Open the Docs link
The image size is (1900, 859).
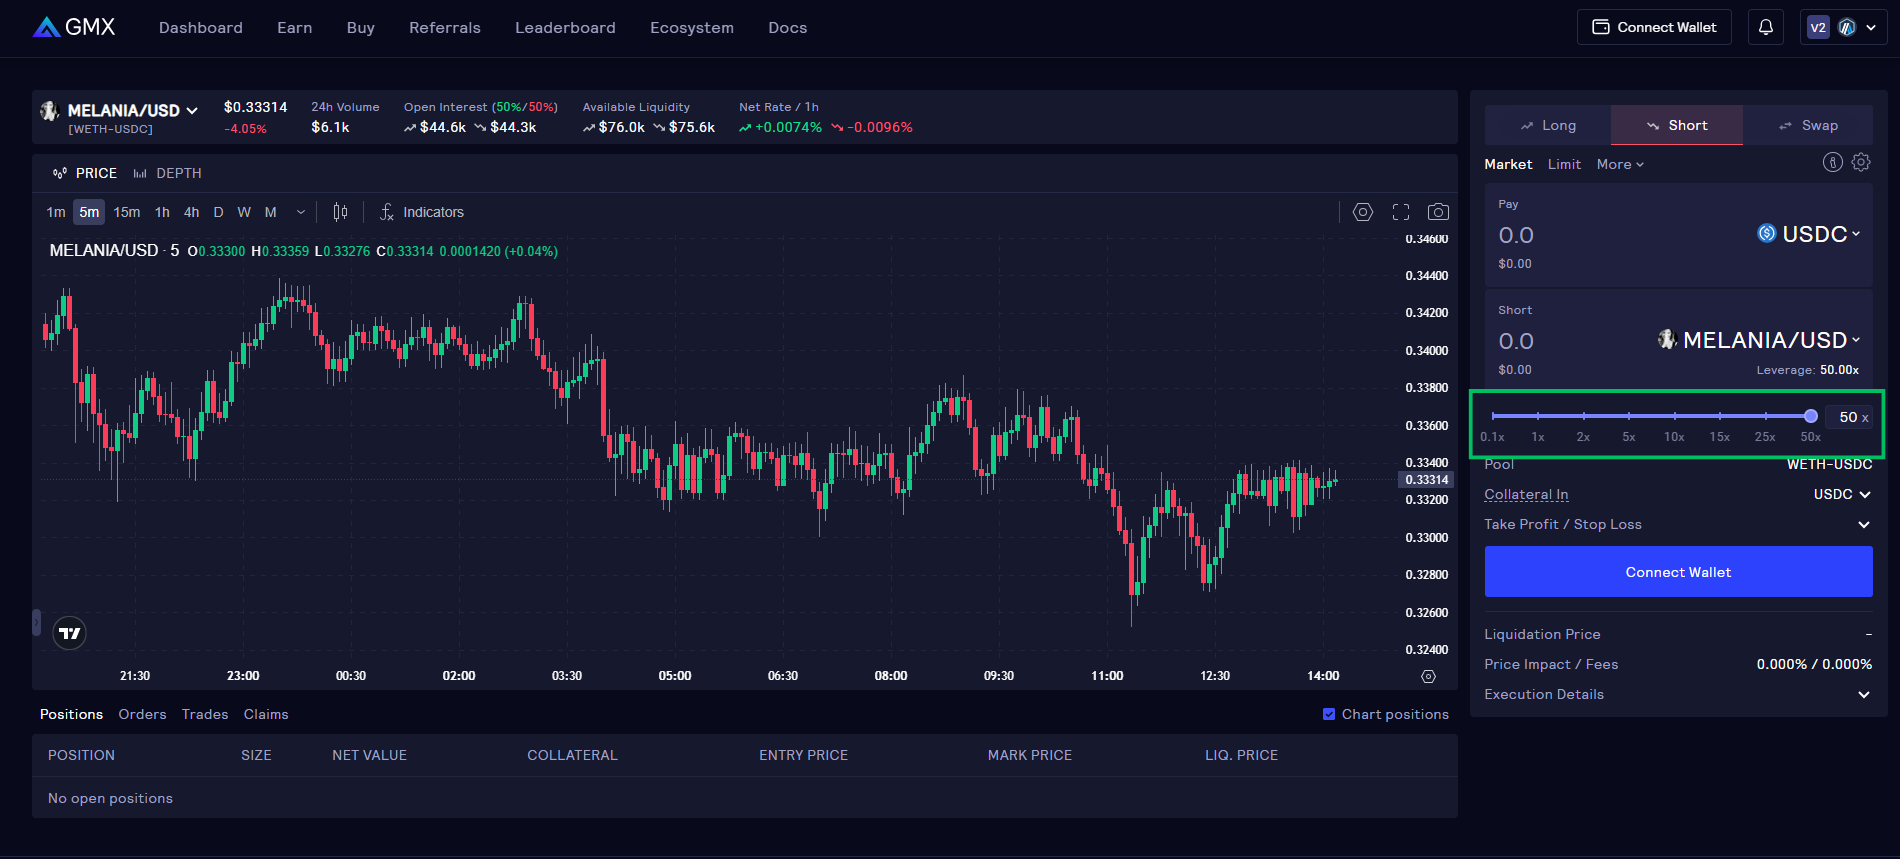(788, 28)
